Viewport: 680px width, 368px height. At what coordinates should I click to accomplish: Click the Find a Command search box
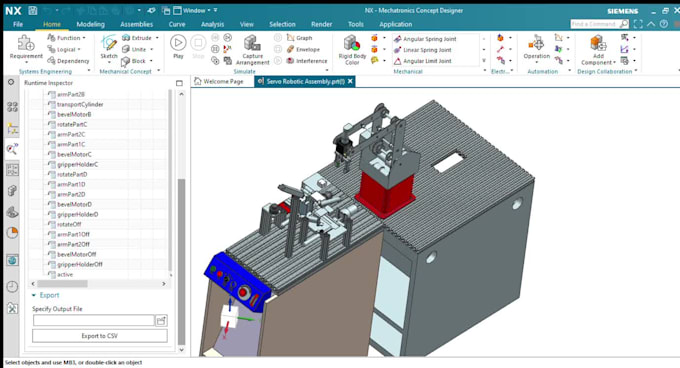pyautogui.click(x=599, y=24)
